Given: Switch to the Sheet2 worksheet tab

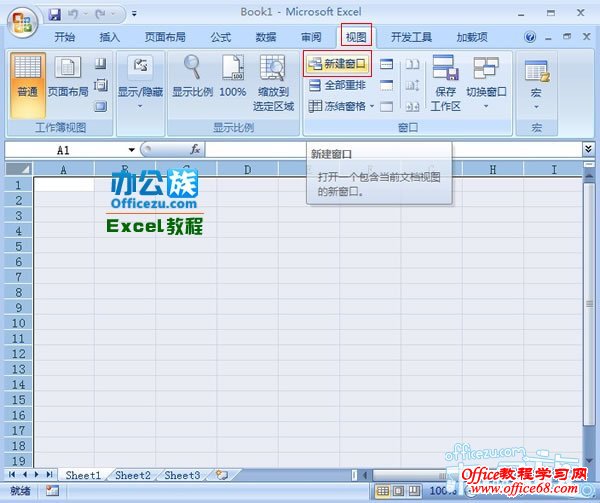Looking at the screenshot, I should click(x=133, y=475).
